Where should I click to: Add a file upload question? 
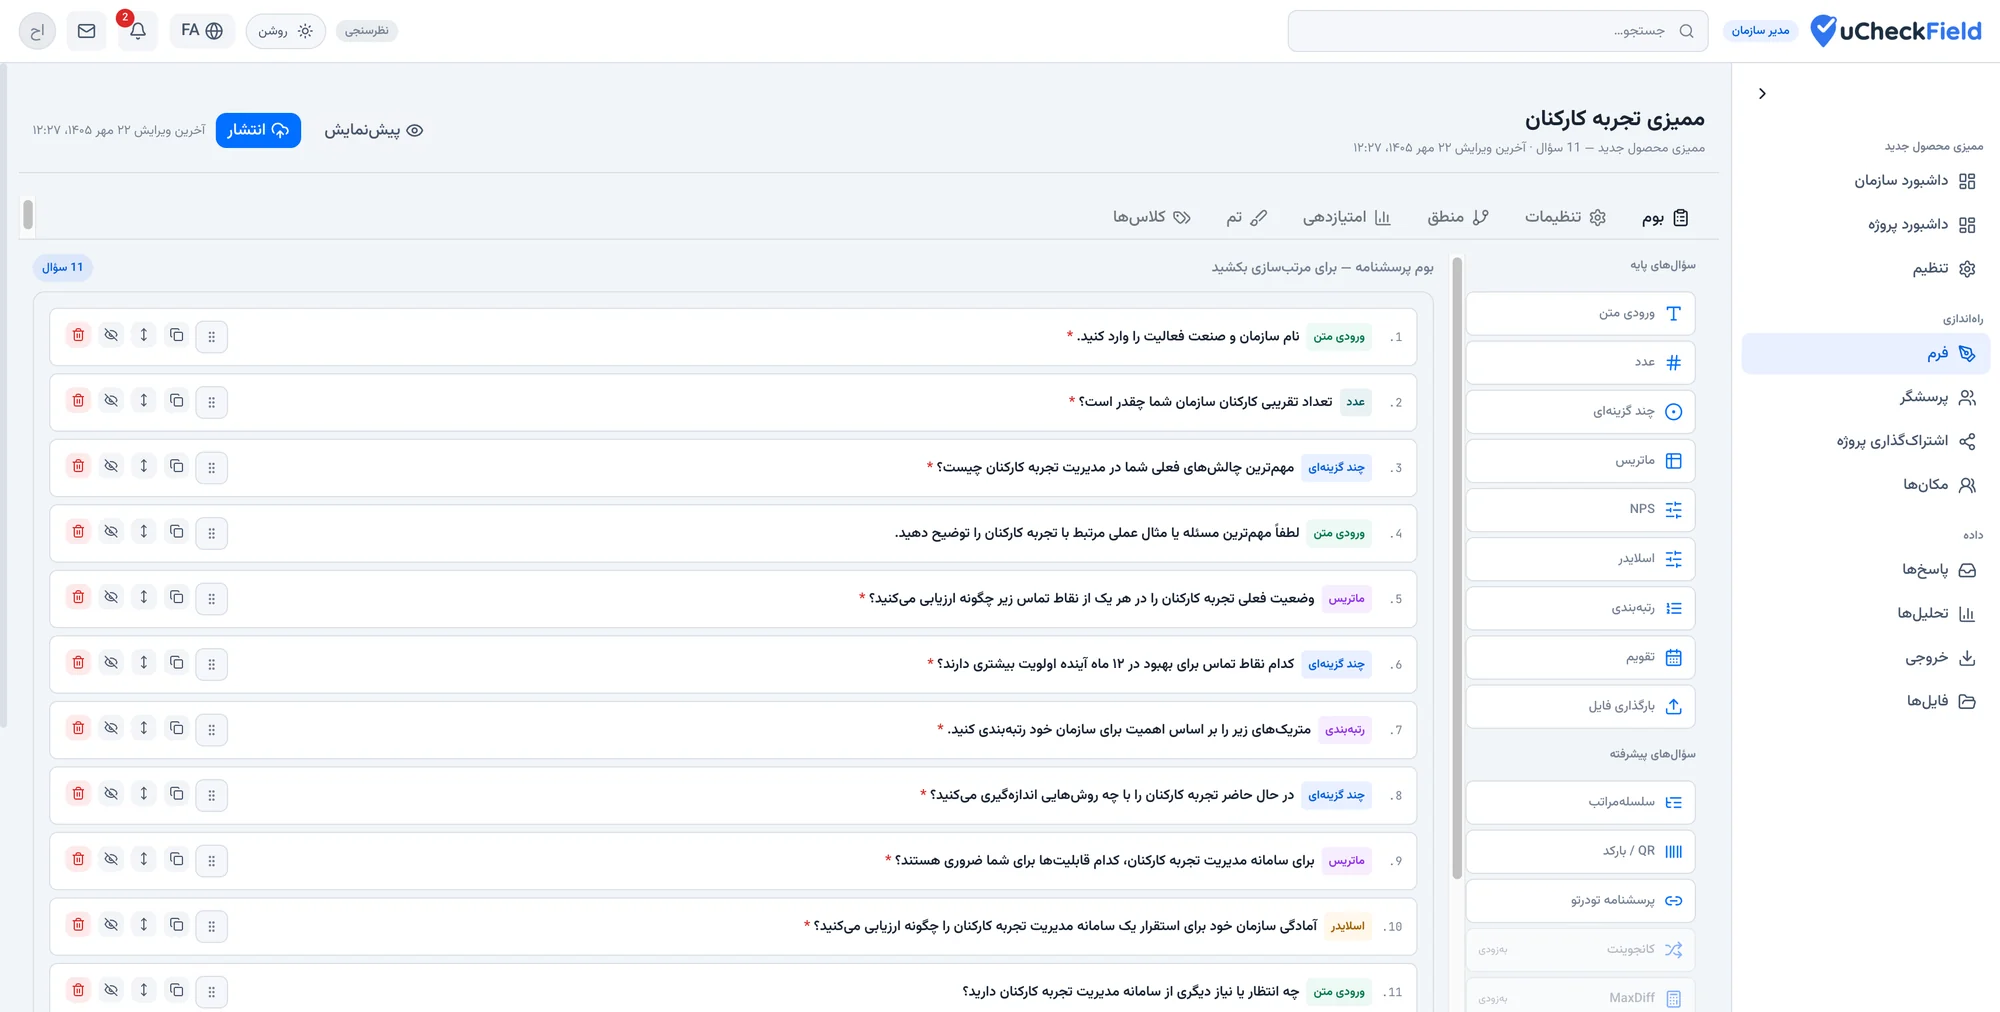click(x=1580, y=707)
